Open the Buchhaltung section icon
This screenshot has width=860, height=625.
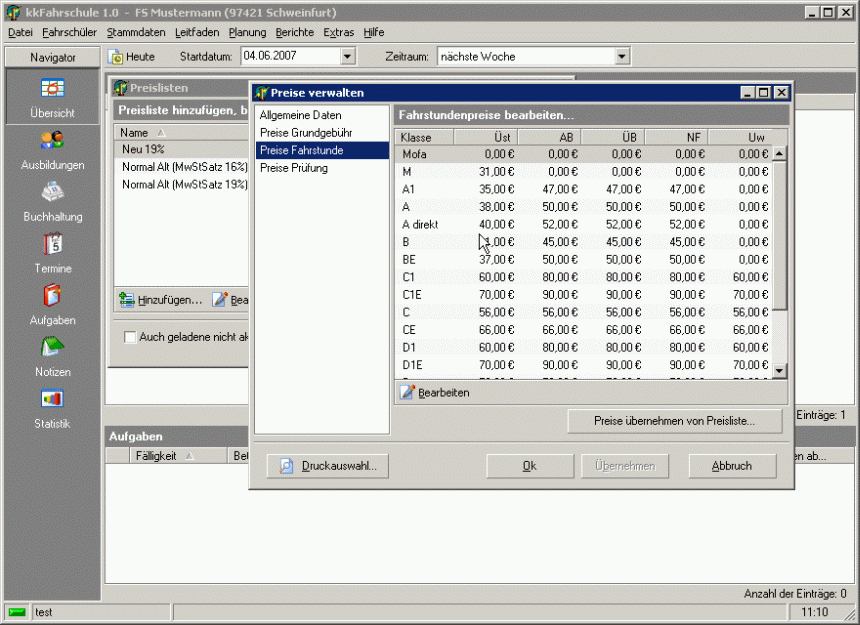(52, 193)
